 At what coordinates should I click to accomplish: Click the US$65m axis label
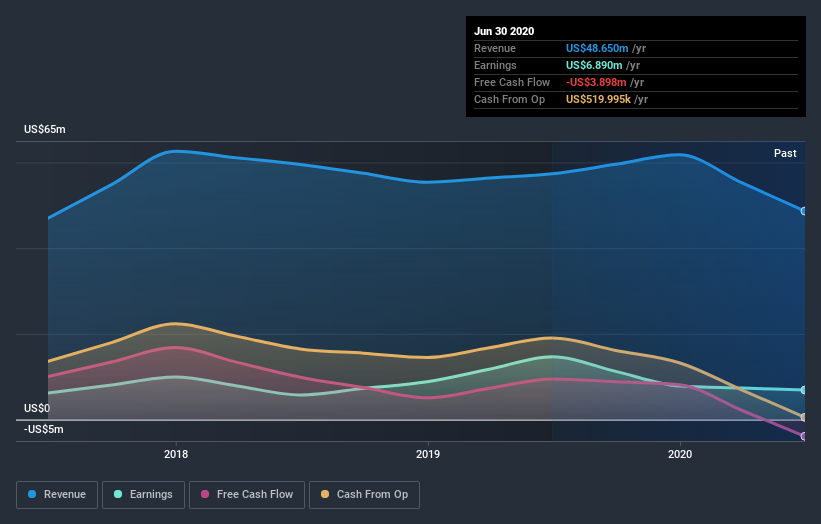(45, 129)
